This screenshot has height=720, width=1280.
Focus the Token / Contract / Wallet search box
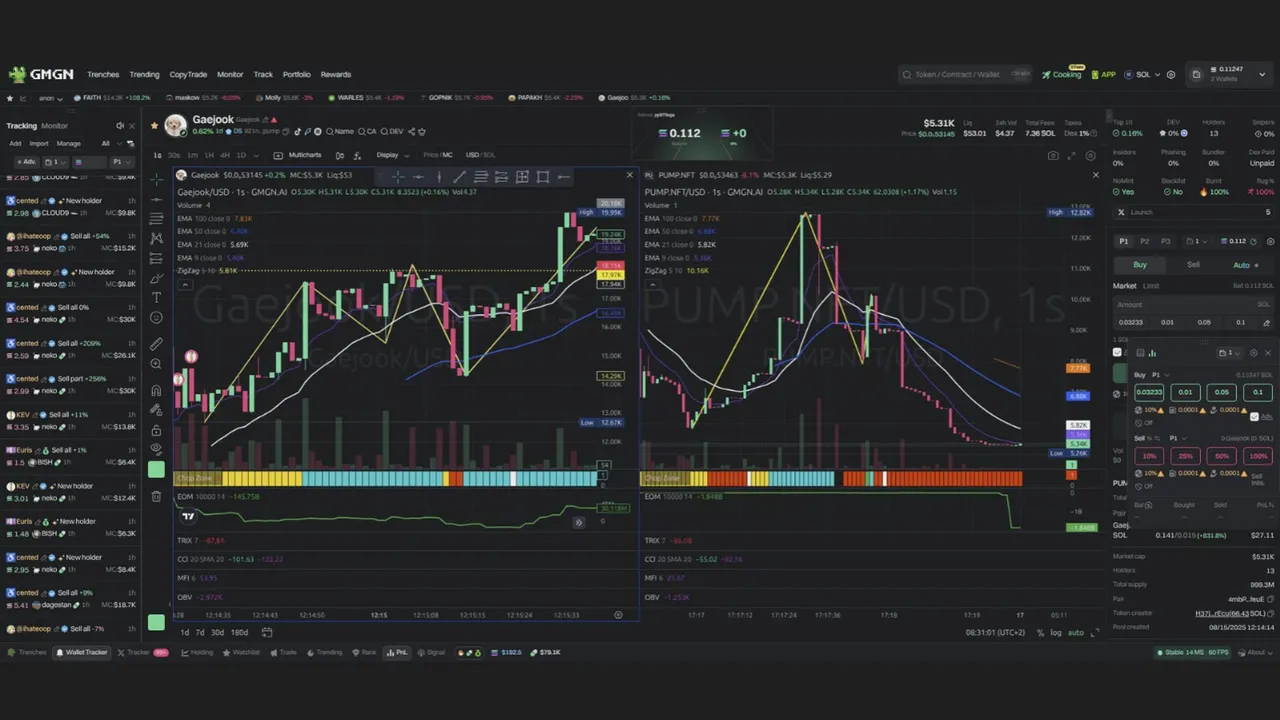pos(965,74)
